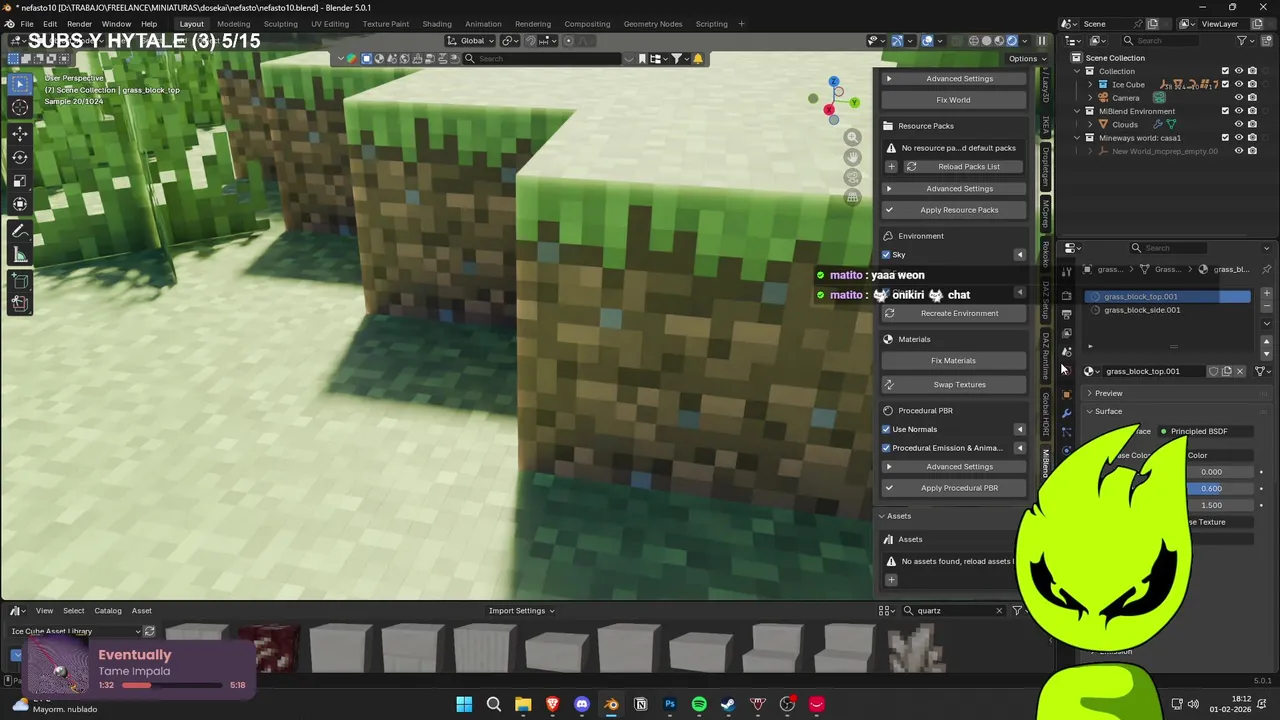Clear the quartz search text
Screen dimensions: 1280x720
pos(998,611)
